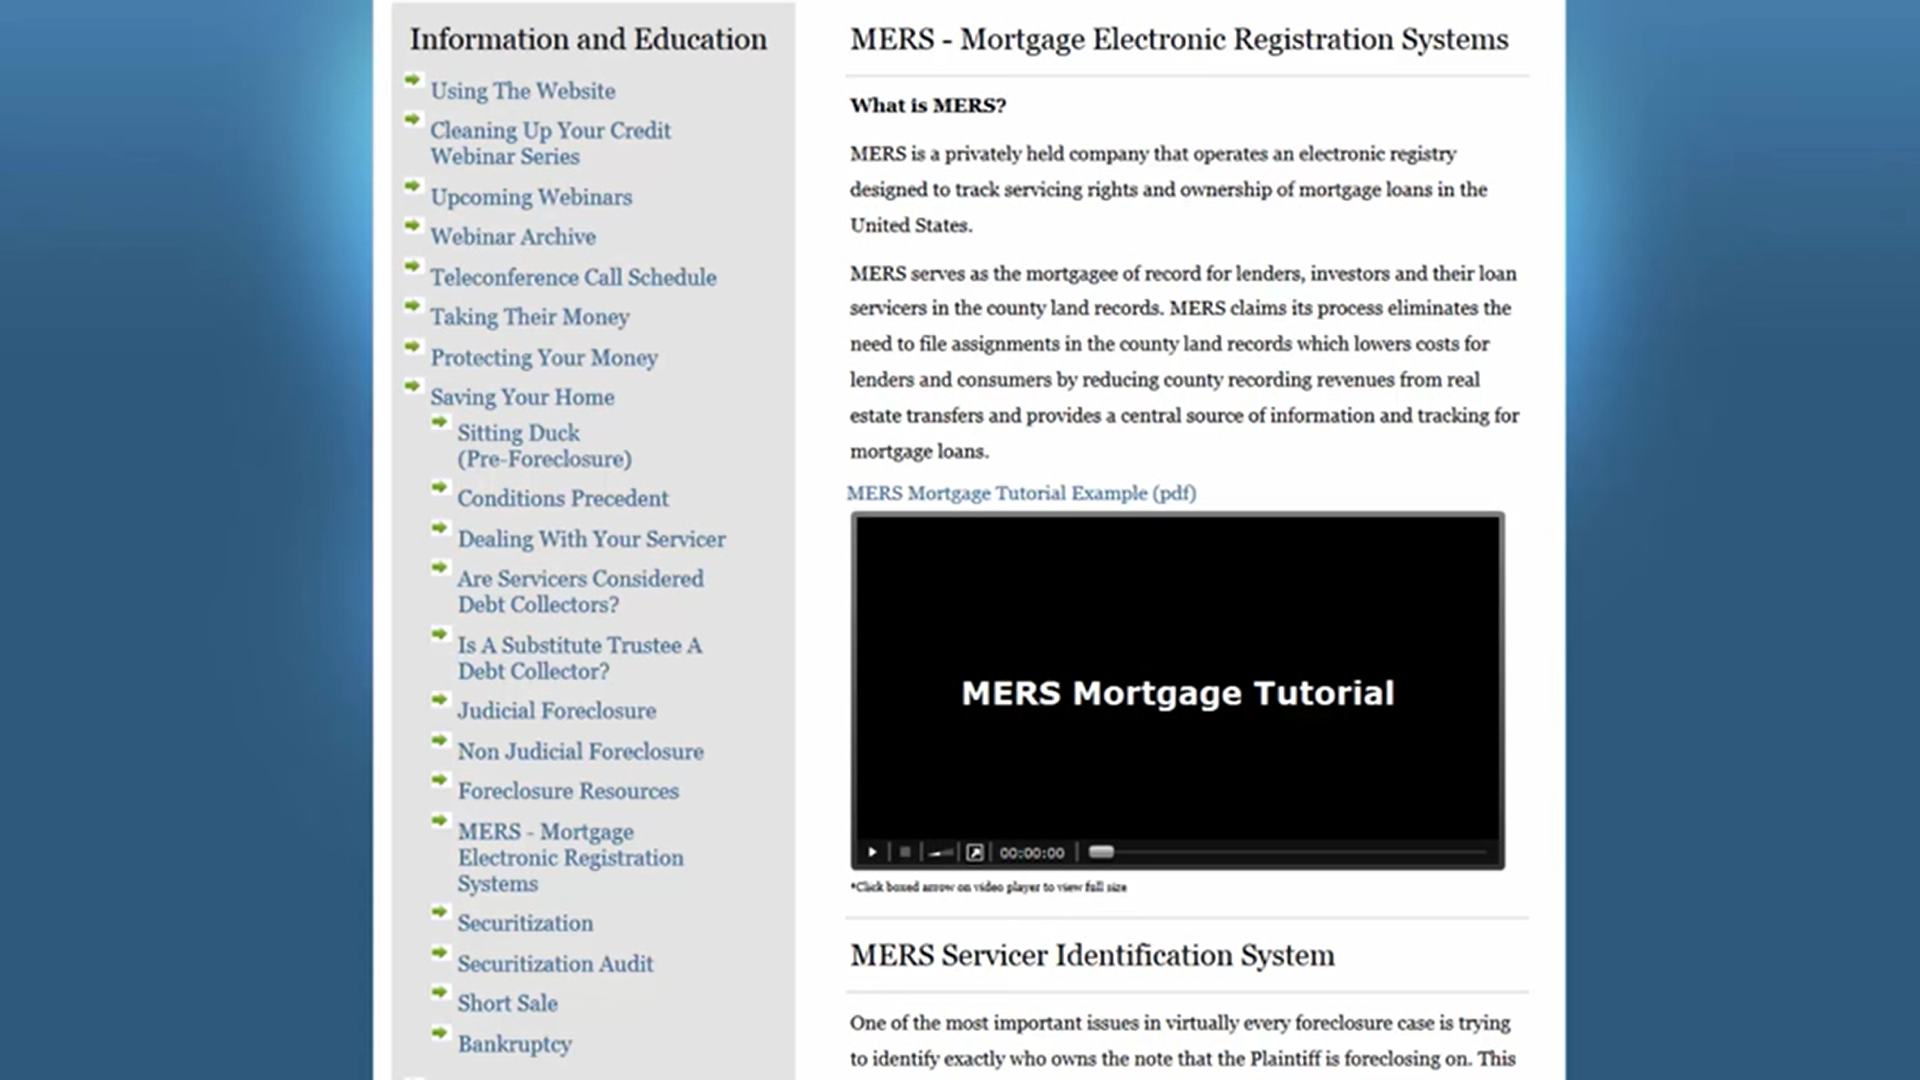Click the video player volume control

pyautogui.click(x=940, y=852)
